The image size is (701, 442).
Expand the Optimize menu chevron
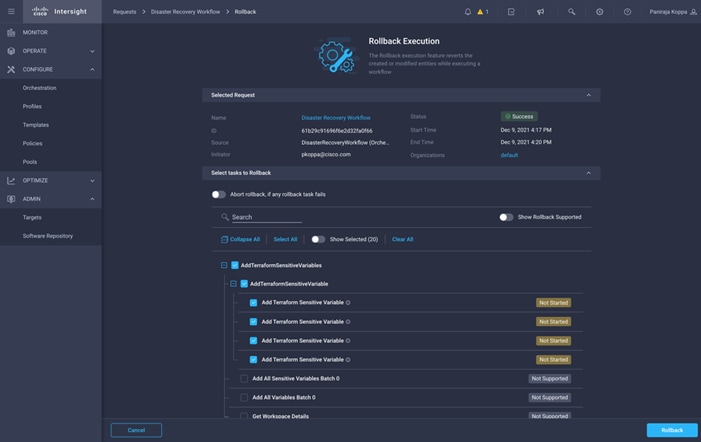(x=92, y=181)
